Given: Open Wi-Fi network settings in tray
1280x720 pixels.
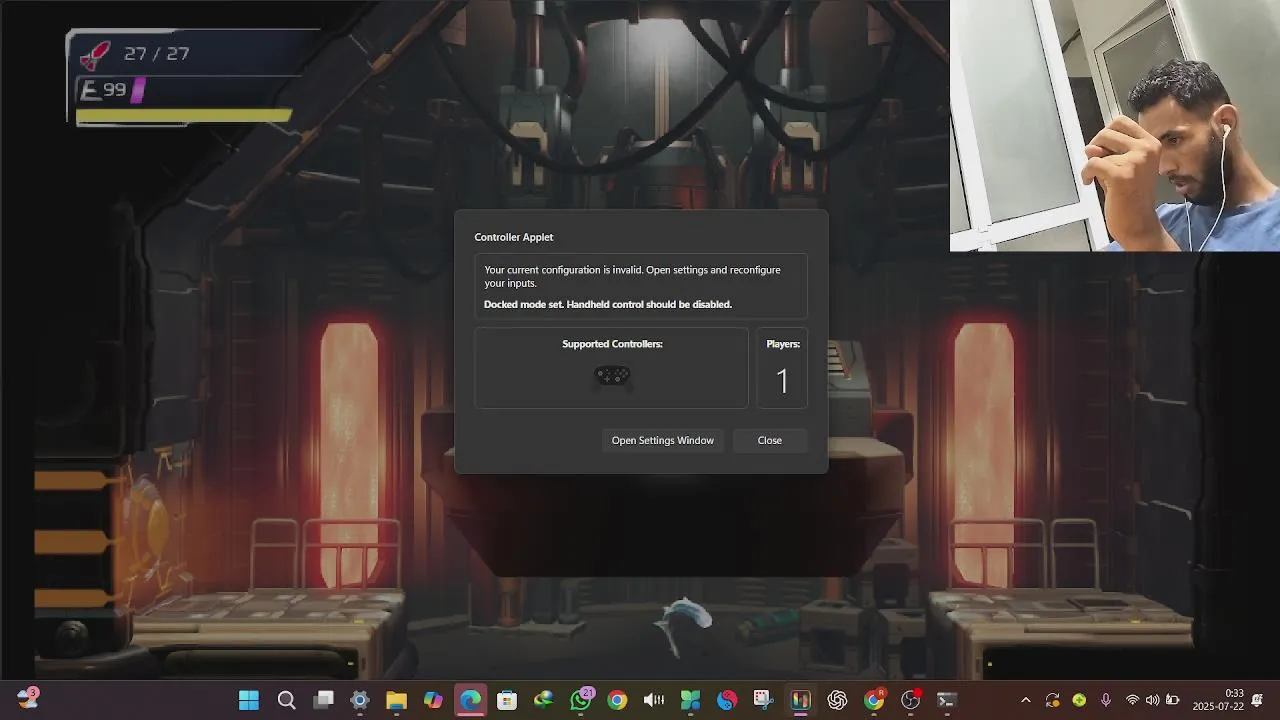Looking at the screenshot, I should pyautogui.click(x=1132, y=700).
